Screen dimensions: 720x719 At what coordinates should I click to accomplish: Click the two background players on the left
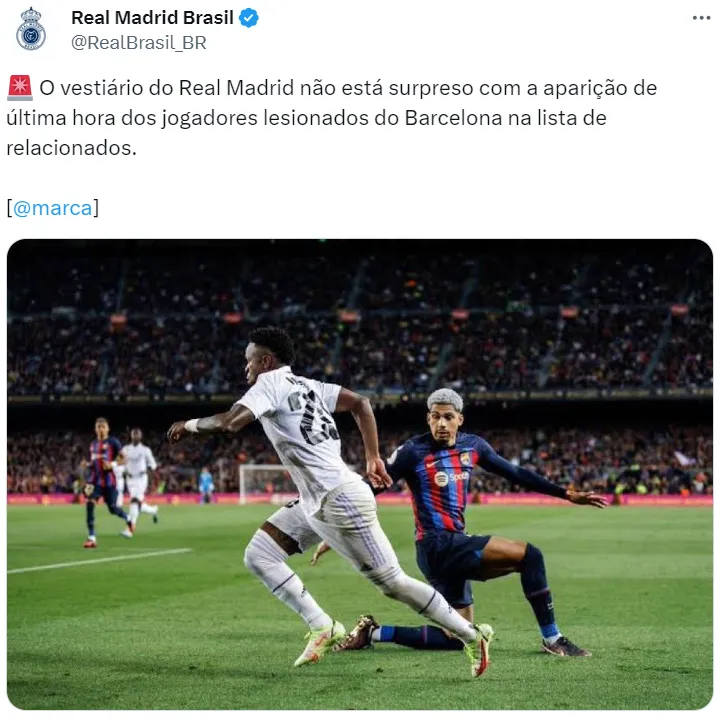[120, 482]
